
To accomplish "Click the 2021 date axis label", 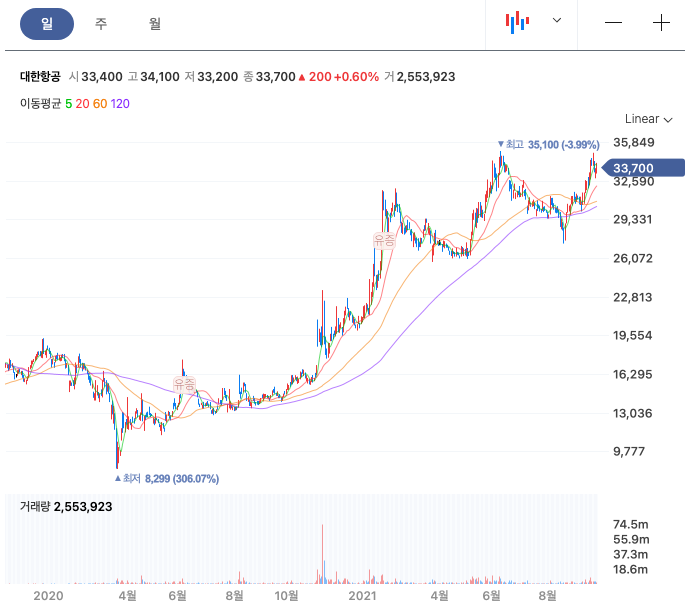I will (362, 596).
